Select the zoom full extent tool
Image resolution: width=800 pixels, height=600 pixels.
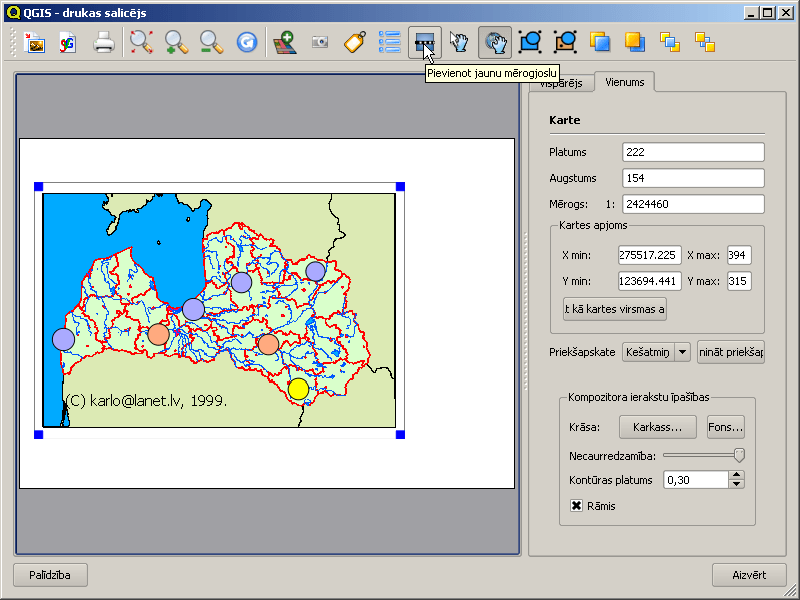(141, 43)
